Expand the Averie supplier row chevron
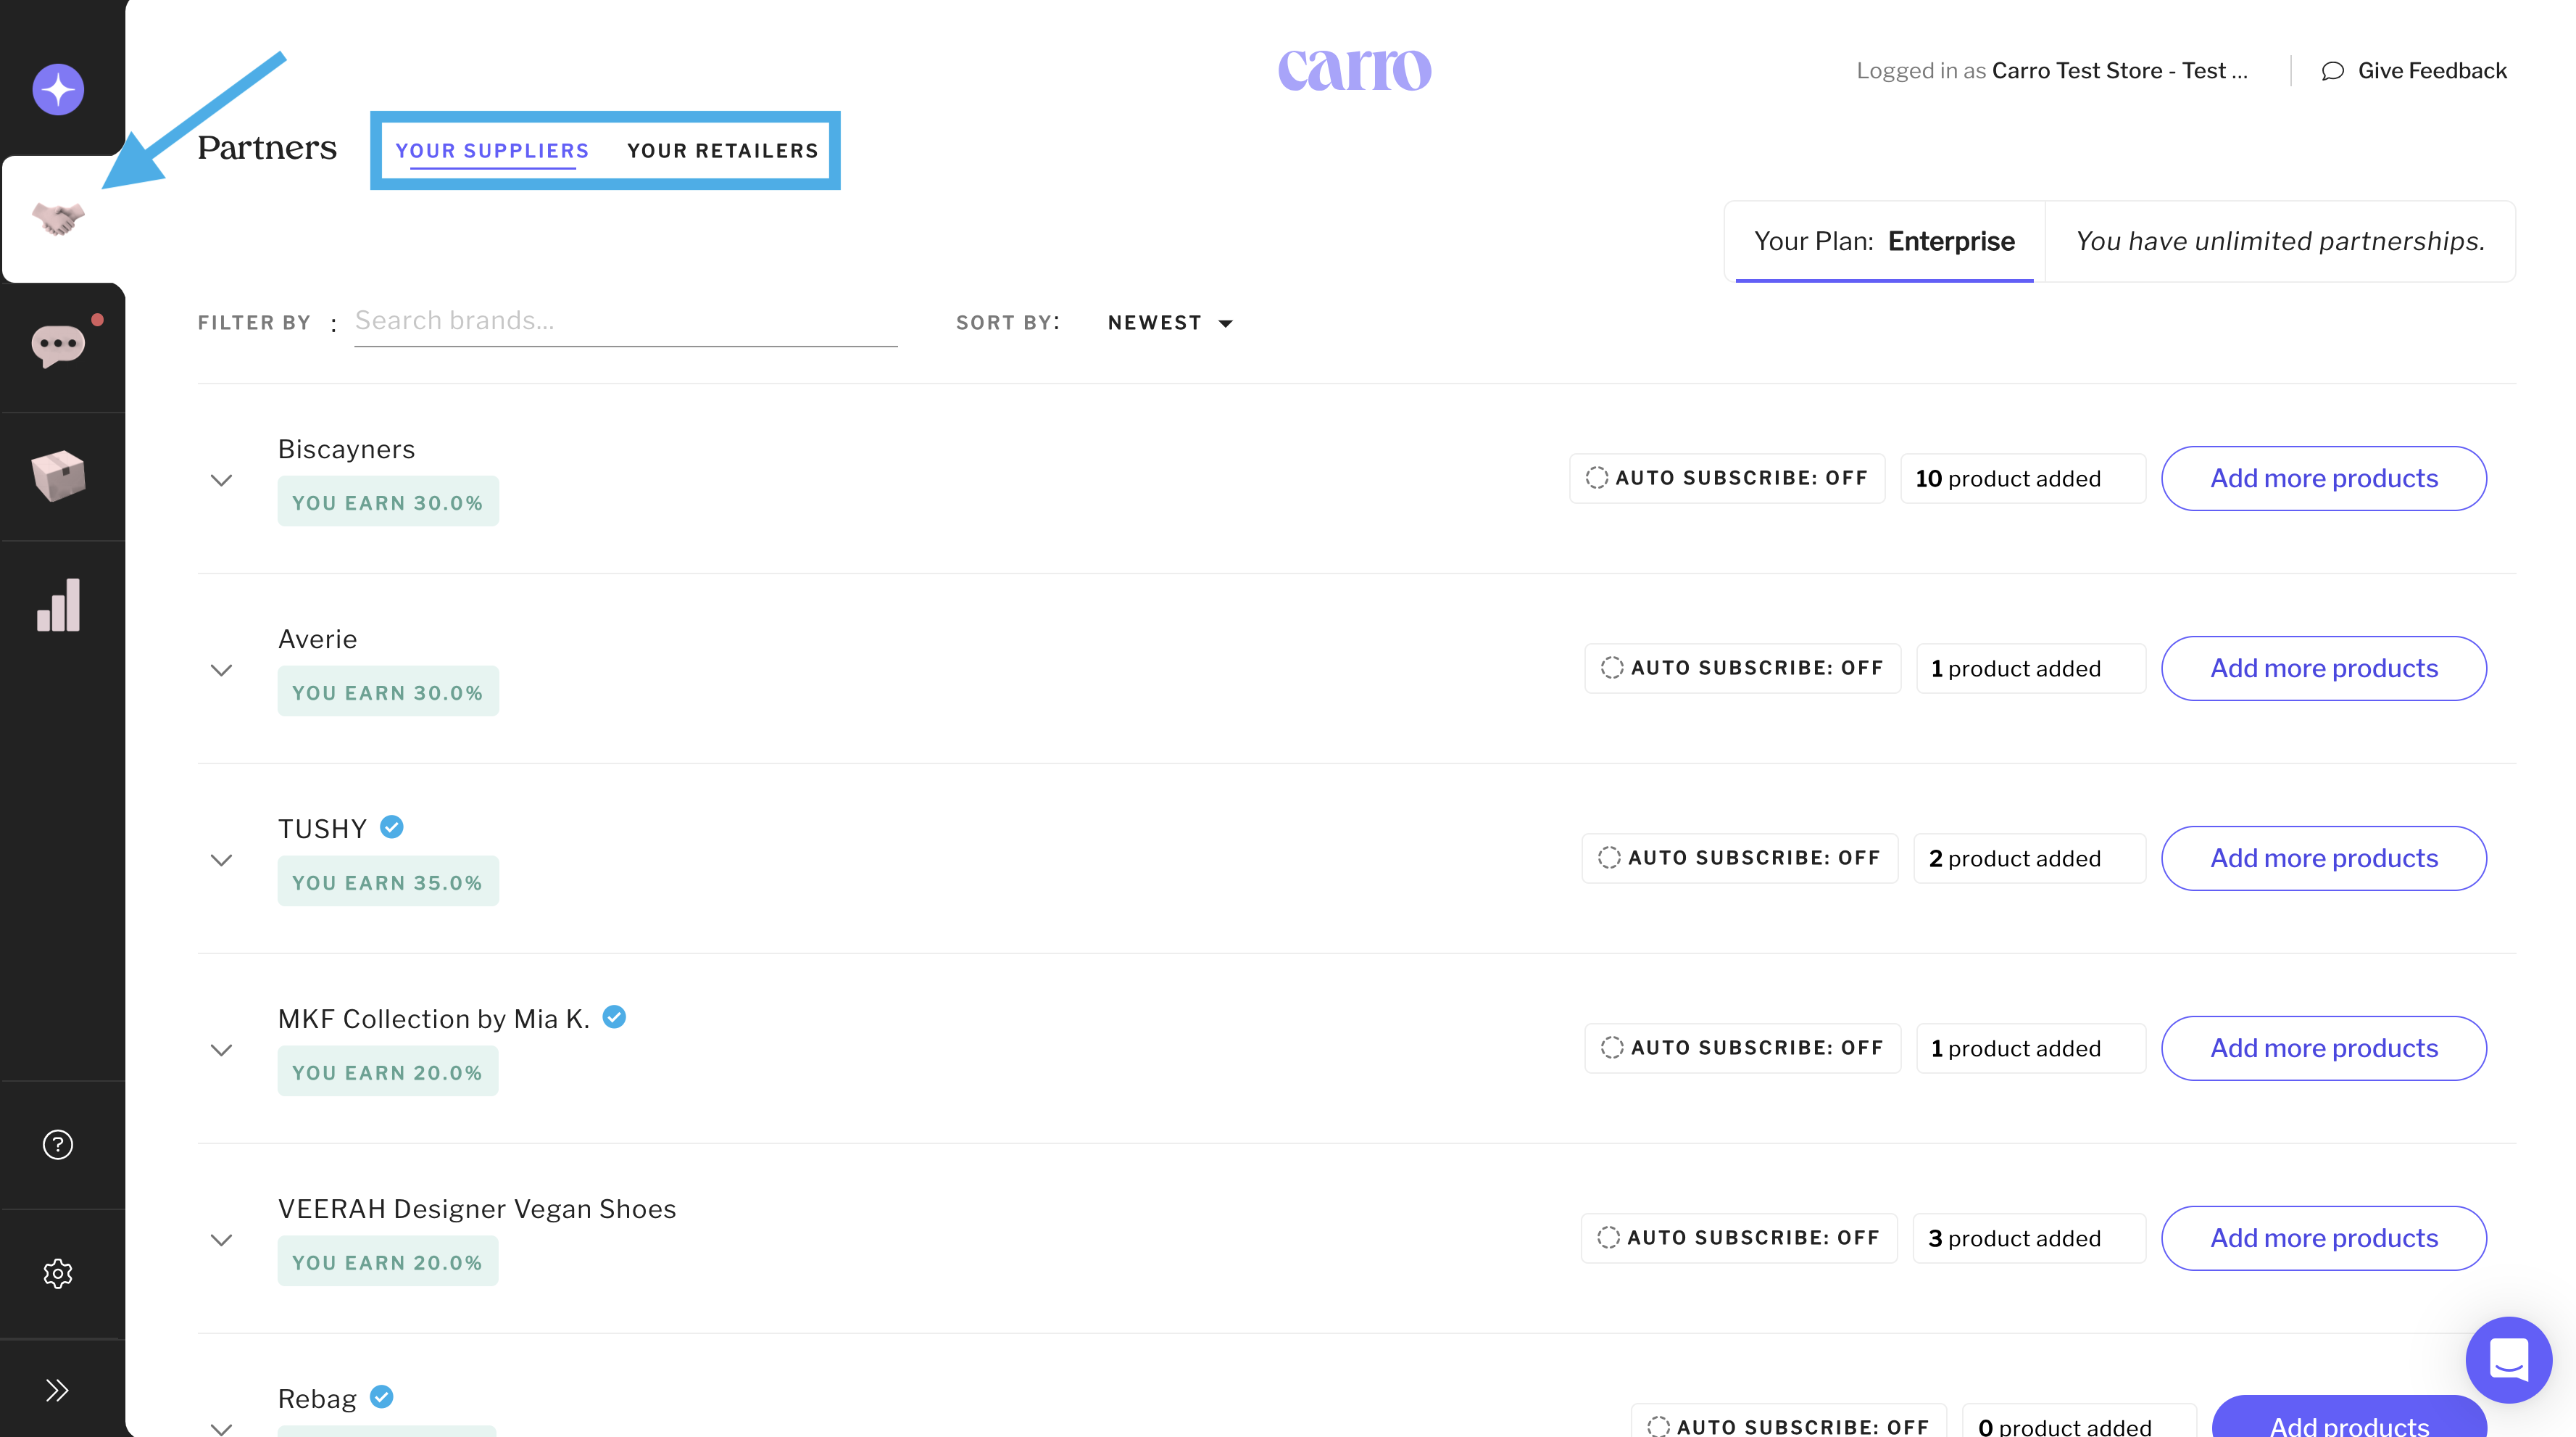Screen dimensions: 2576x1437 point(222,670)
